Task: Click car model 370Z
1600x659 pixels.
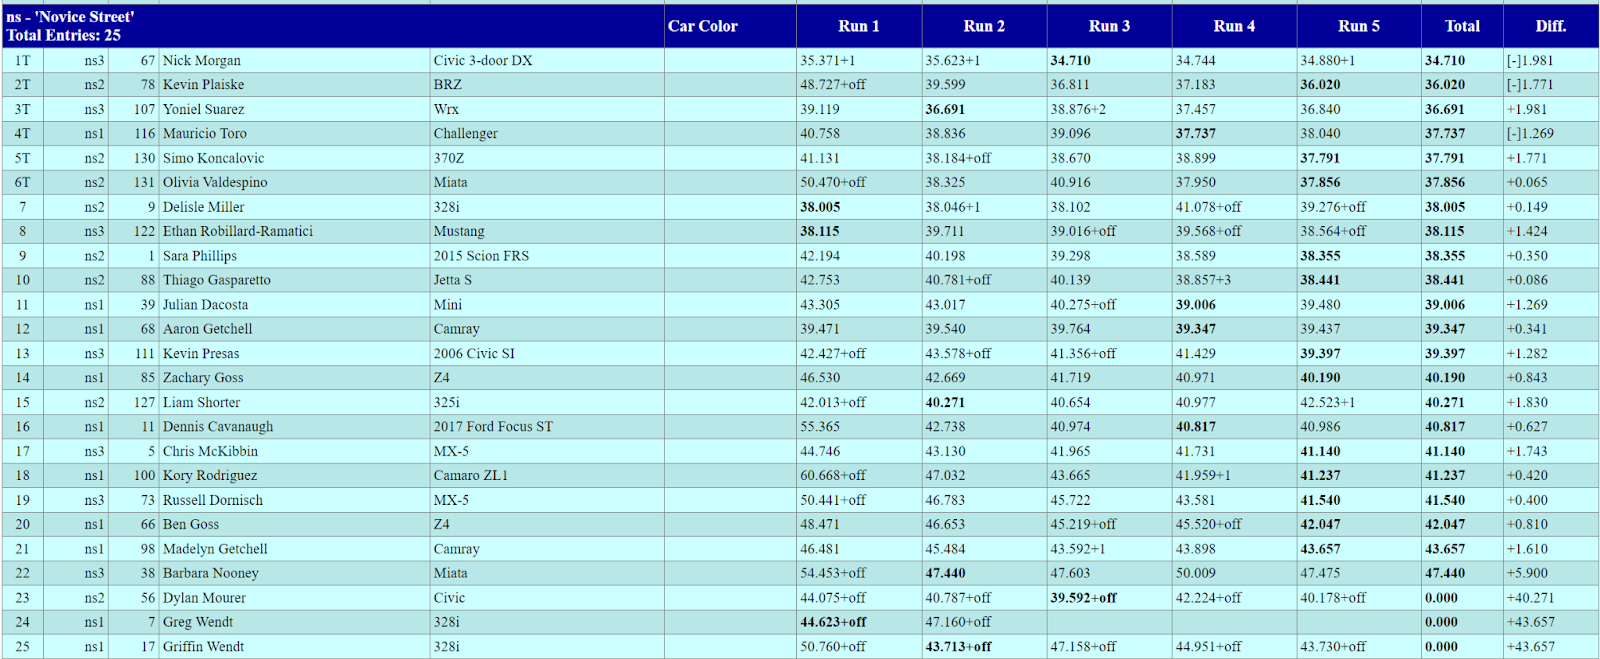Action: click(x=449, y=158)
